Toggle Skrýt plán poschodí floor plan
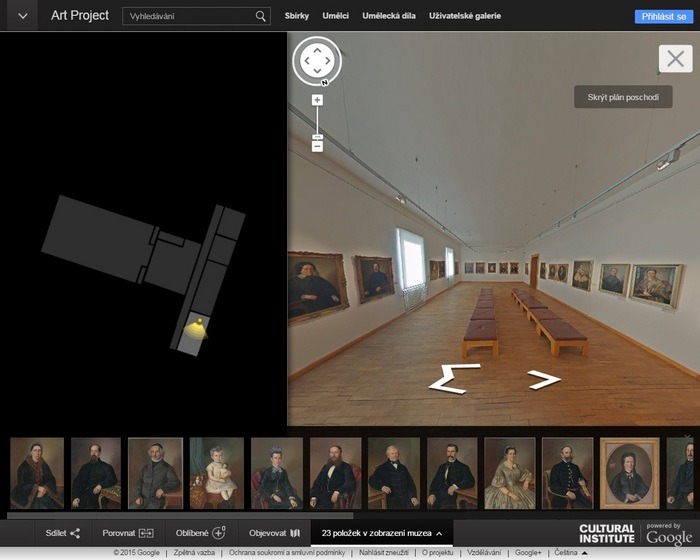Viewport: 700px width, 560px height. 623,97
